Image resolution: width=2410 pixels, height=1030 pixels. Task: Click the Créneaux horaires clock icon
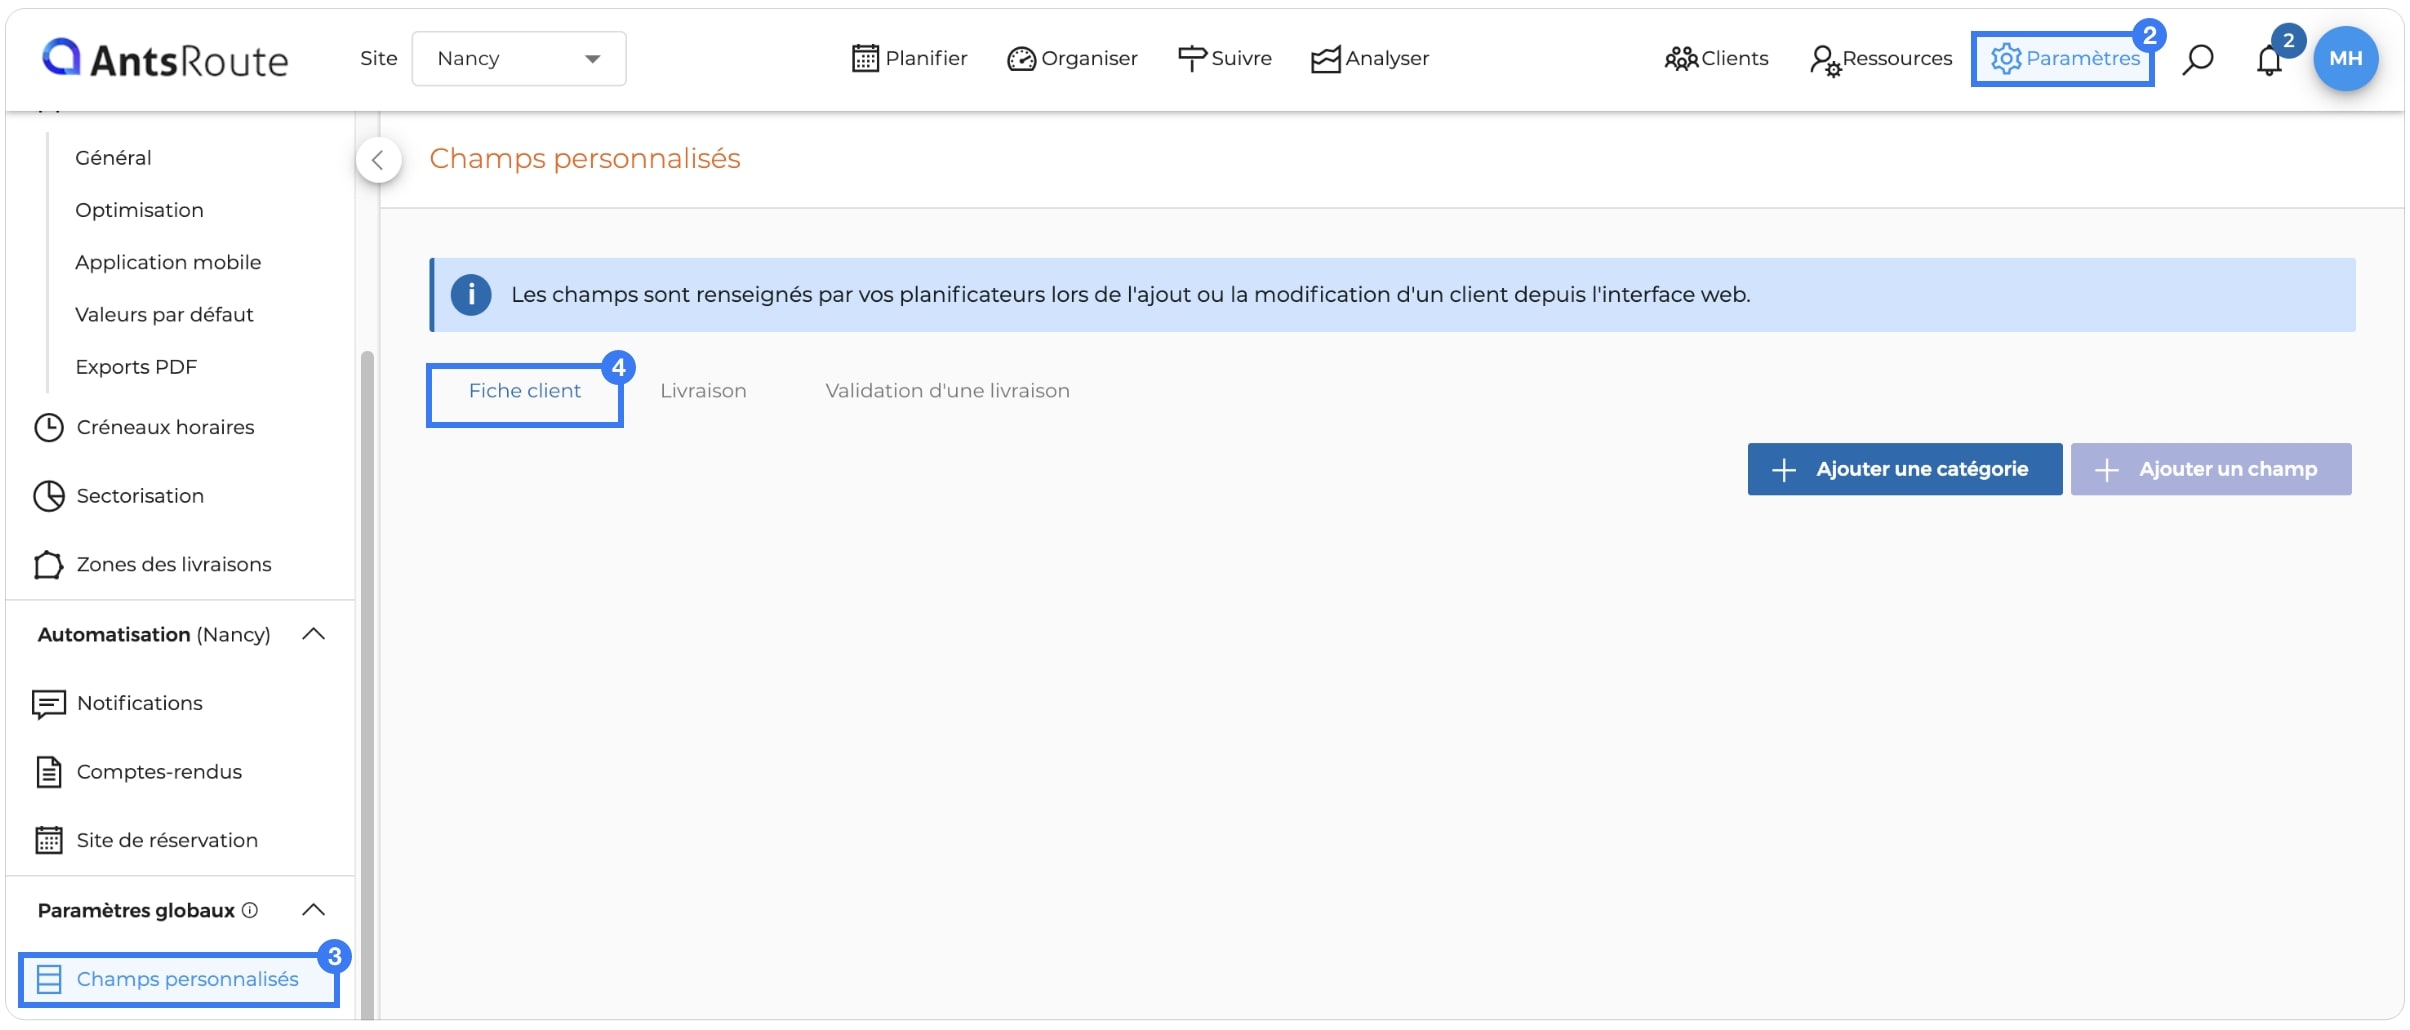pos(48,427)
